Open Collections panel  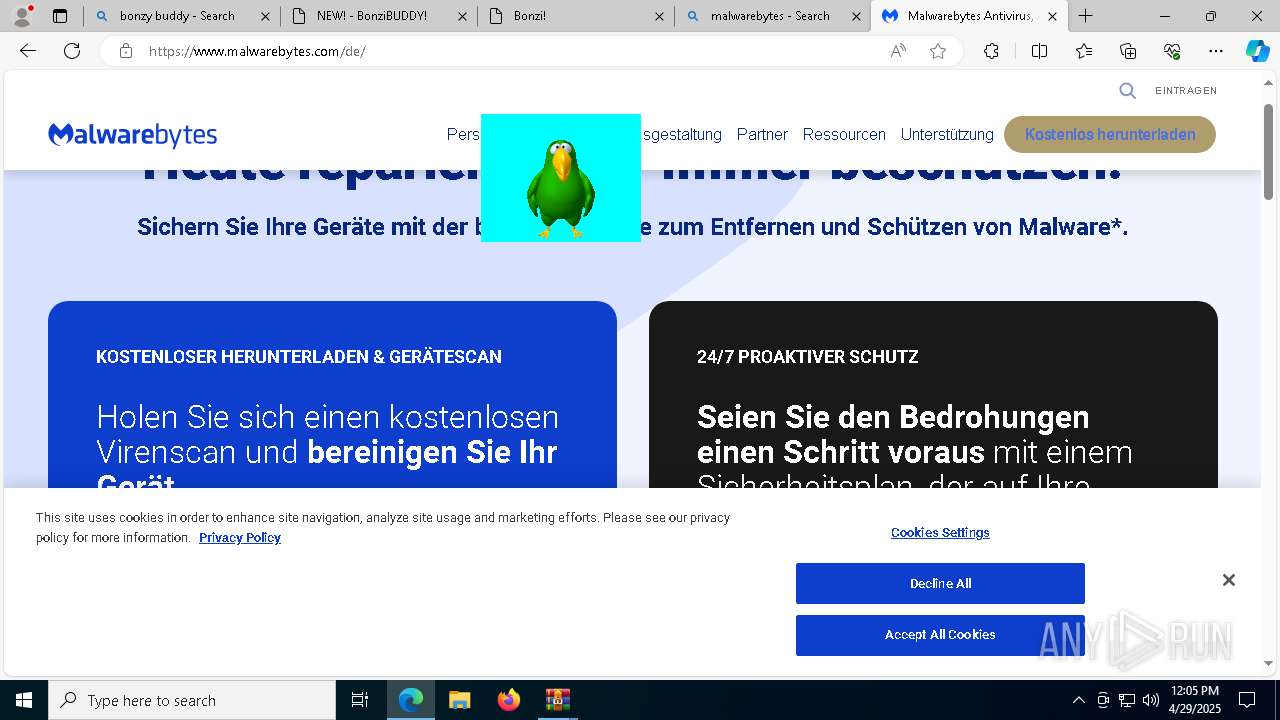(1128, 51)
